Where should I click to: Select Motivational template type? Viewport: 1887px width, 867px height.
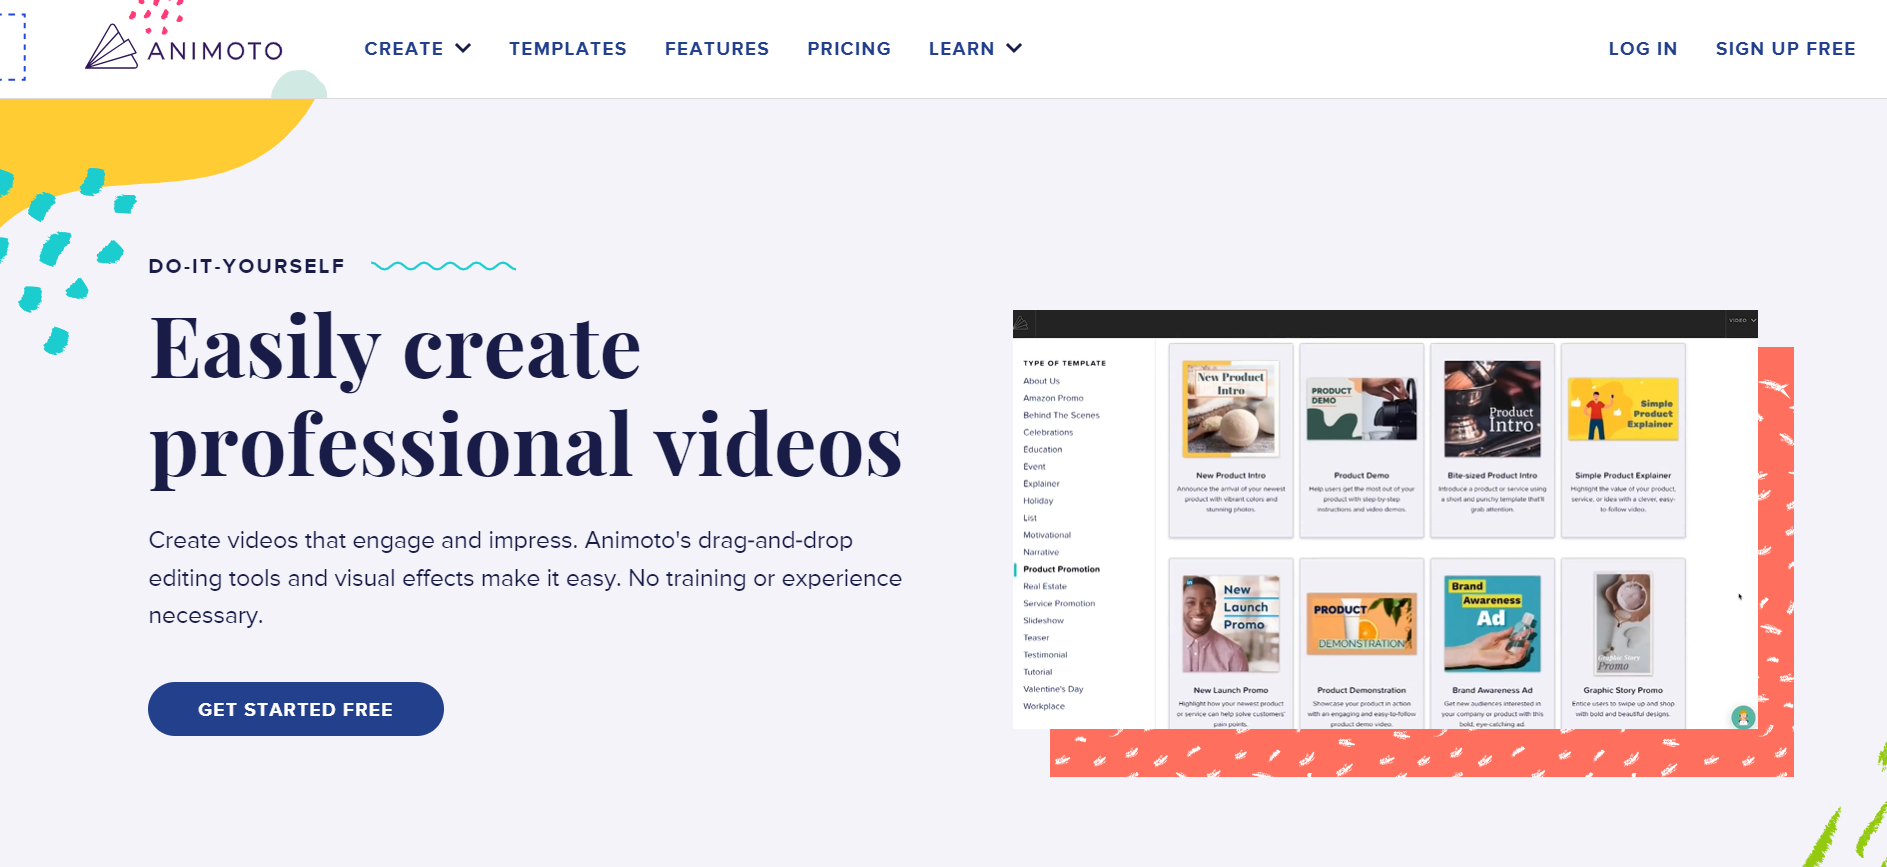tap(1047, 535)
